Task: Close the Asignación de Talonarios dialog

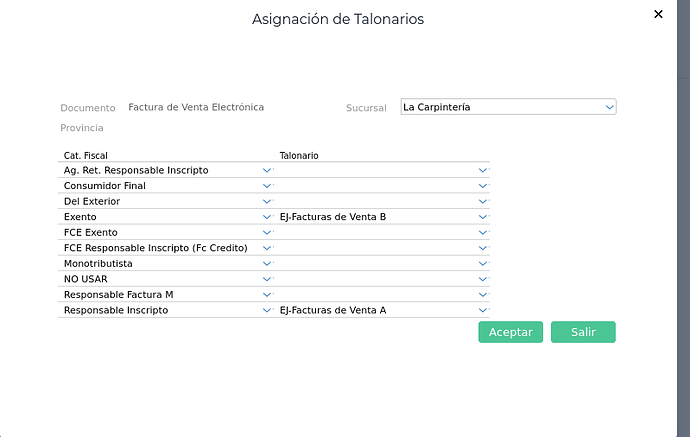Action: [657, 15]
